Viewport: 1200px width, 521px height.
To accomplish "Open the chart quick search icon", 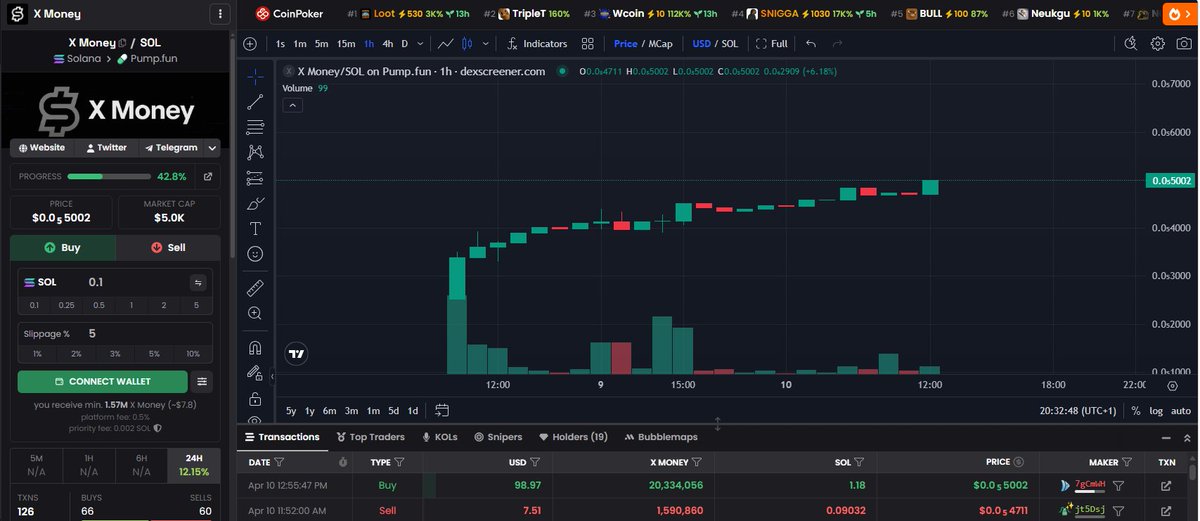I will [x=1131, y=44].
